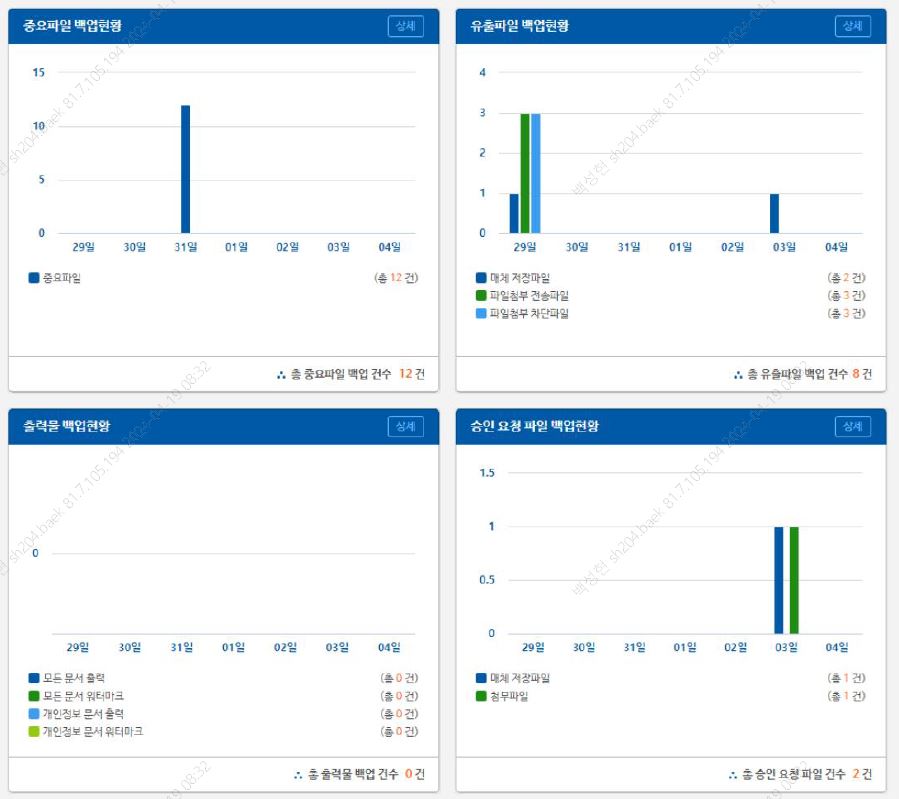Viewport: 899px width, 799px height.
Task: Click the icon beside 총 유출파일 백업 건수
Action: (738, 375)
